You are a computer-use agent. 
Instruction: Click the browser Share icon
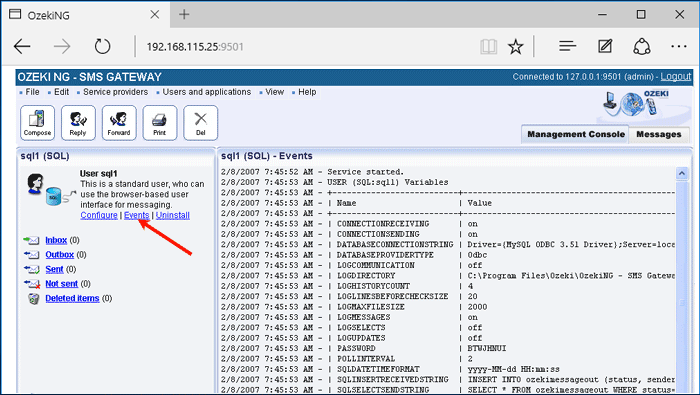tap(642, 46)
